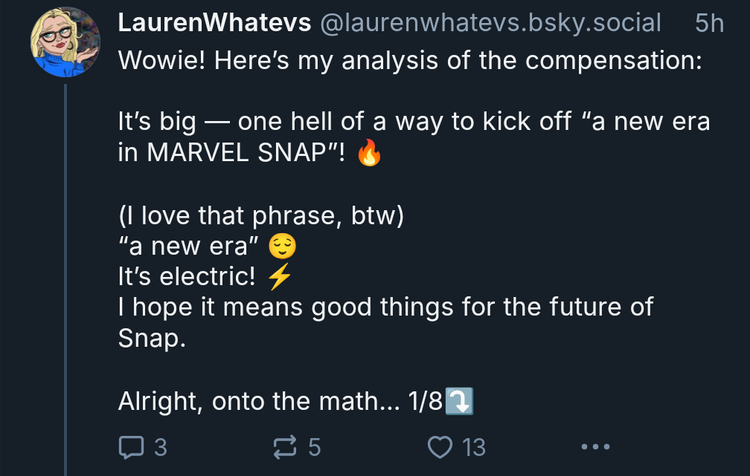Click the LaurenWhatevs display name
Image resolution: width=750 pixels, height=476 pixels.
click(214, 22)
